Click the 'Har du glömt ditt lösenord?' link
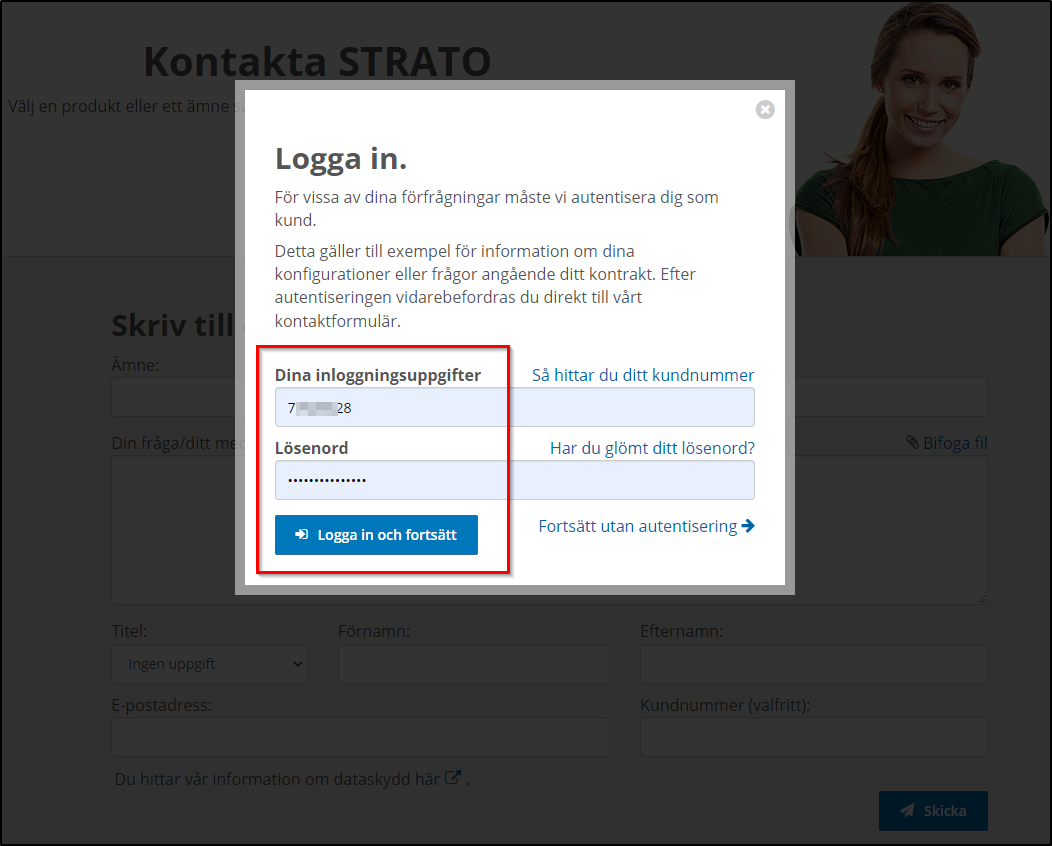This screenshot has width=1052, height=846. pos(652,448)
